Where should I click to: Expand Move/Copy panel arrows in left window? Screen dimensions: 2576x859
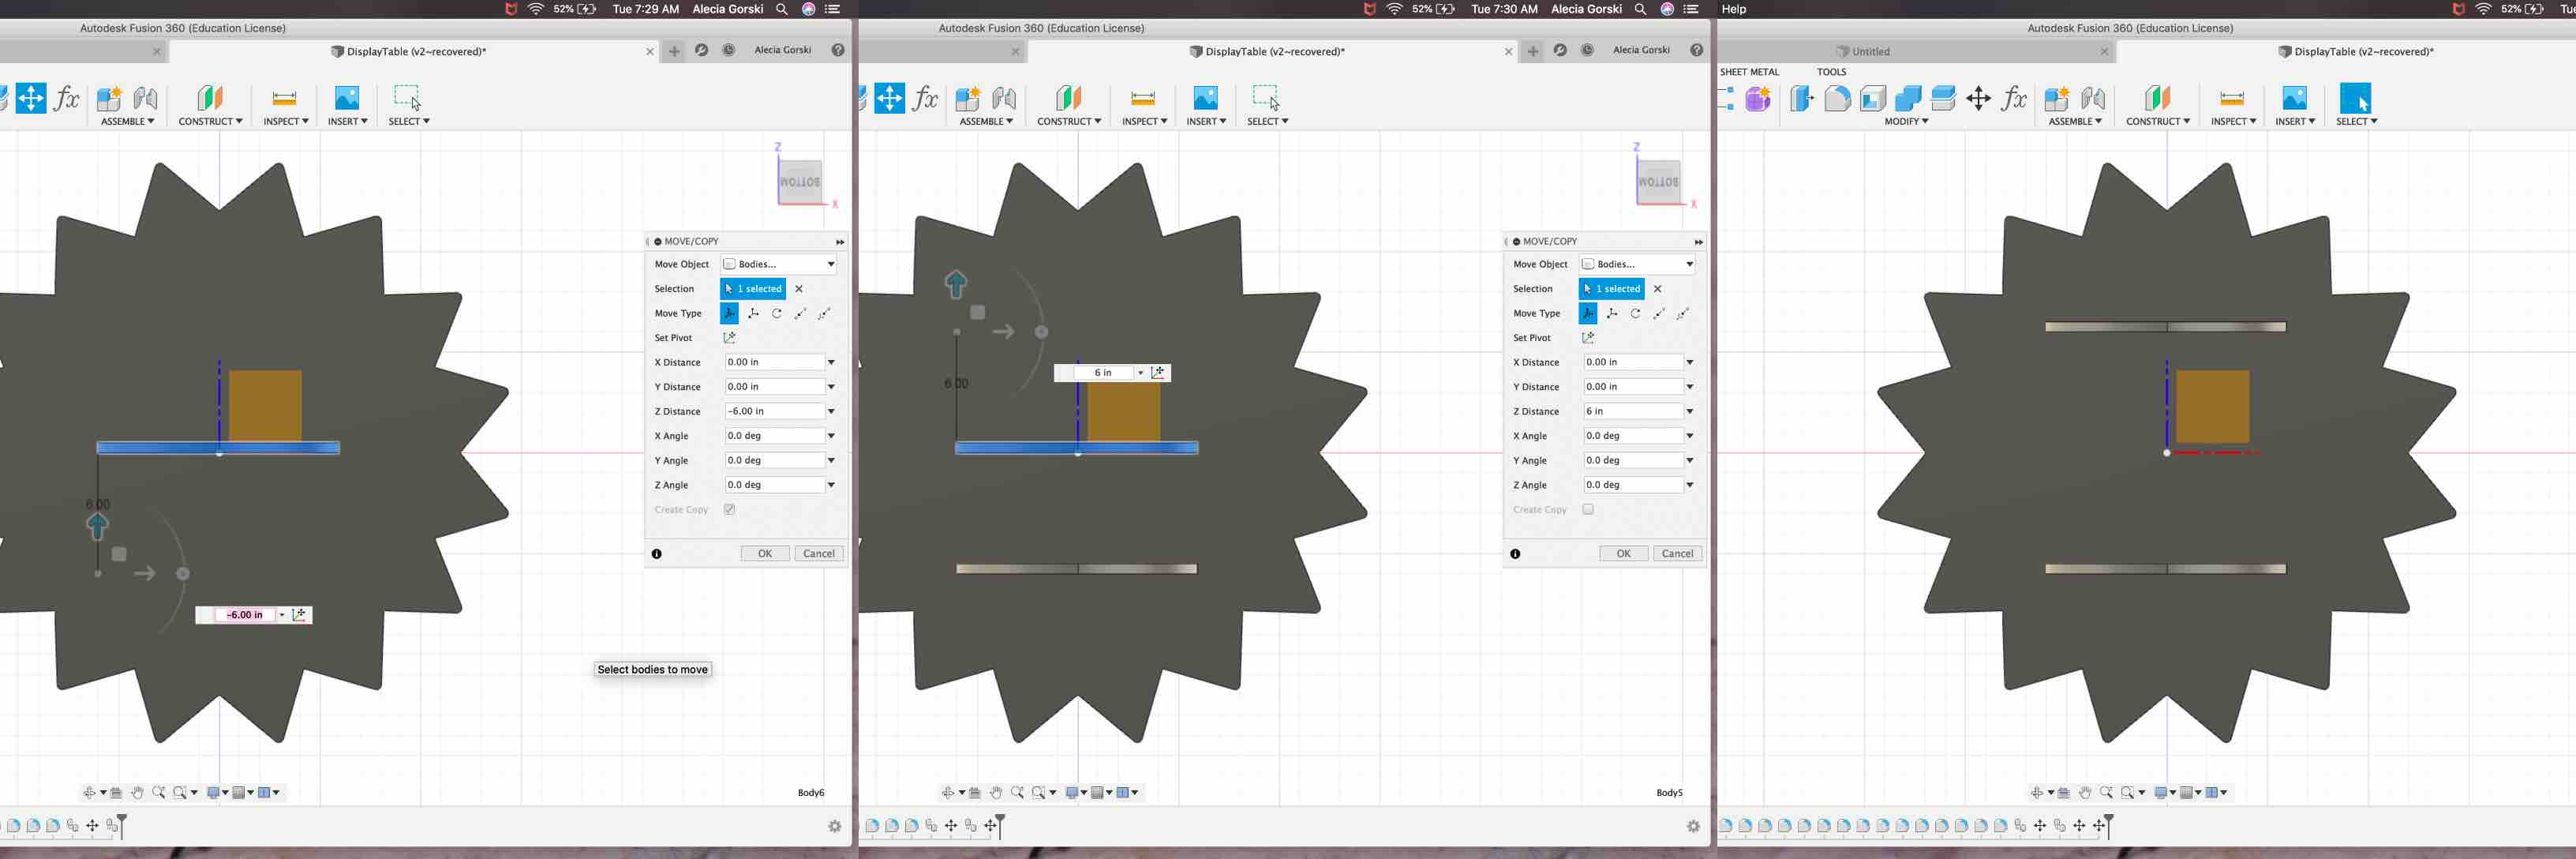pos(840,241)
